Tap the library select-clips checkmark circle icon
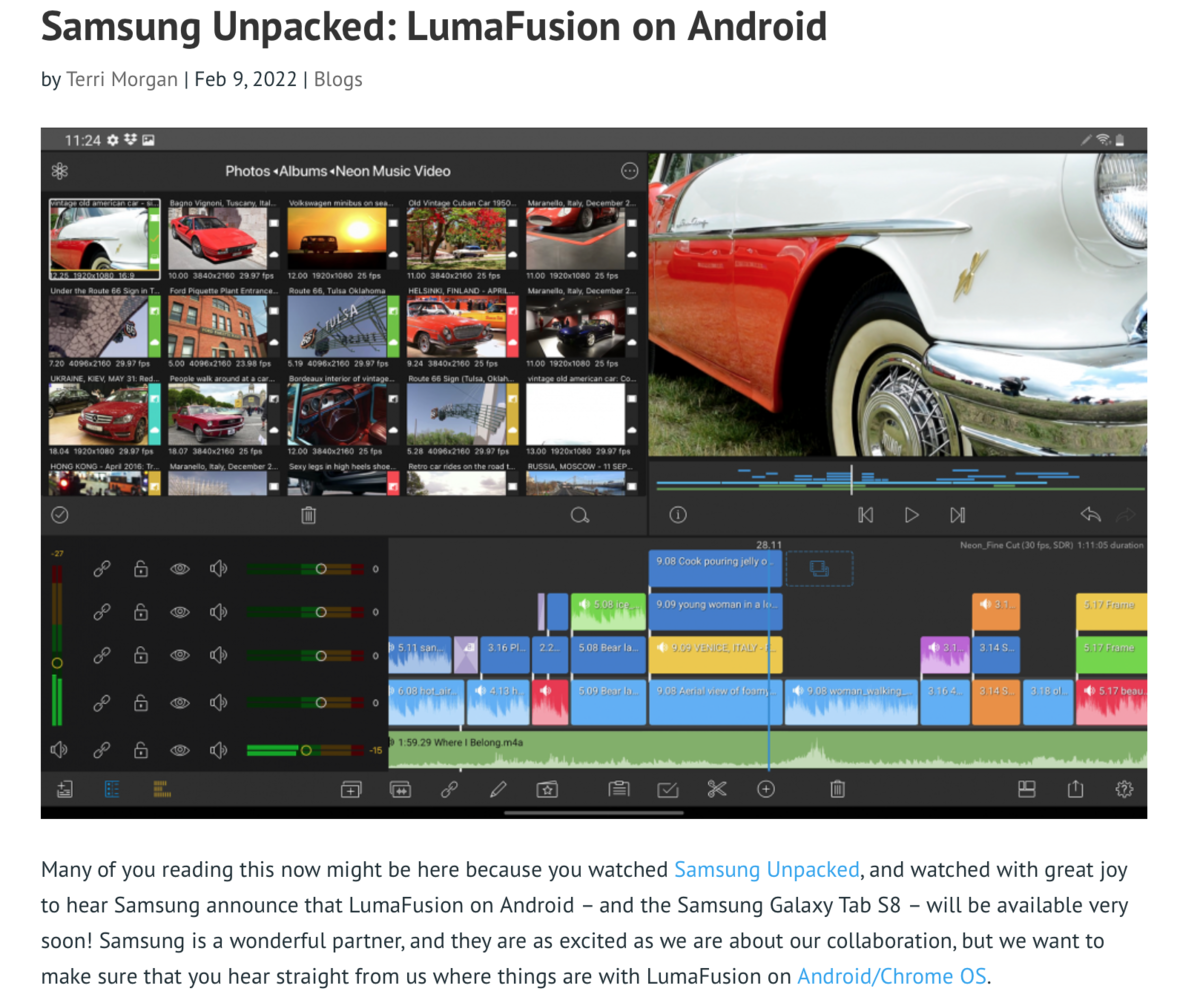Screen dimensions: 1200x997 tap(60, 515)
